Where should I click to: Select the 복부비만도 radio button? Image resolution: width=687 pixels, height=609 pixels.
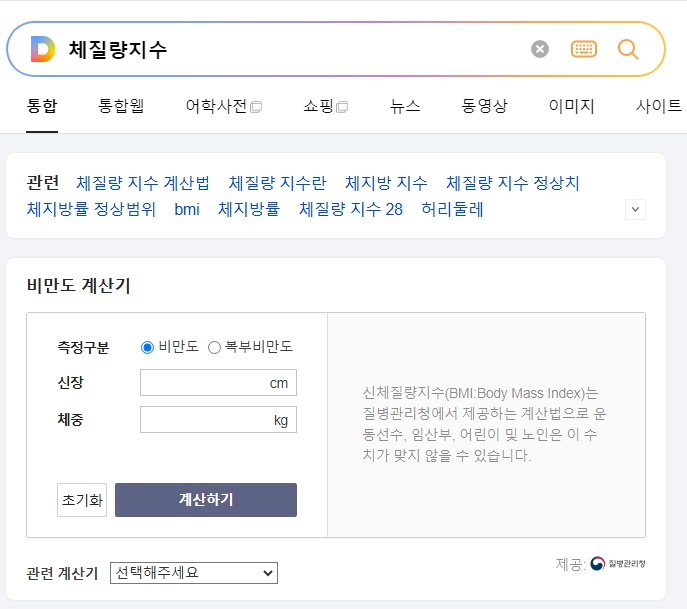point(214,347)
